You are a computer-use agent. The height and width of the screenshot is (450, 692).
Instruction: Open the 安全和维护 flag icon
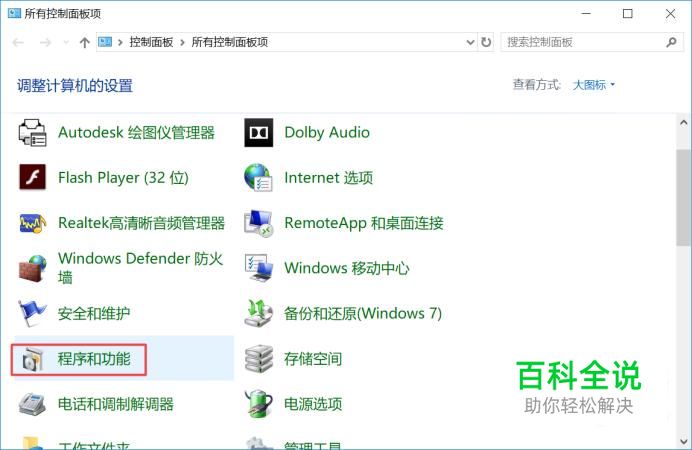(32, 313)
